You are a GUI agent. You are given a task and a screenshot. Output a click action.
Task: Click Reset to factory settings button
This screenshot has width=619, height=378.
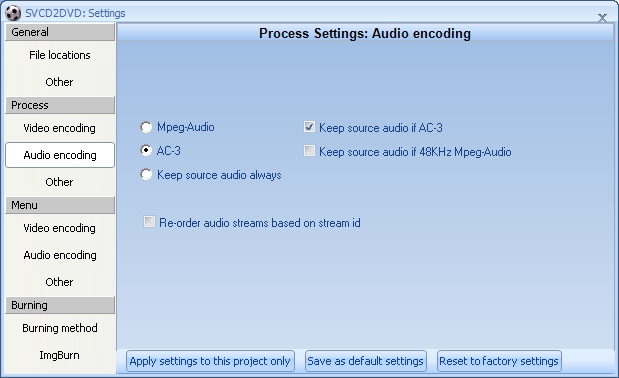tap(499, 361)
